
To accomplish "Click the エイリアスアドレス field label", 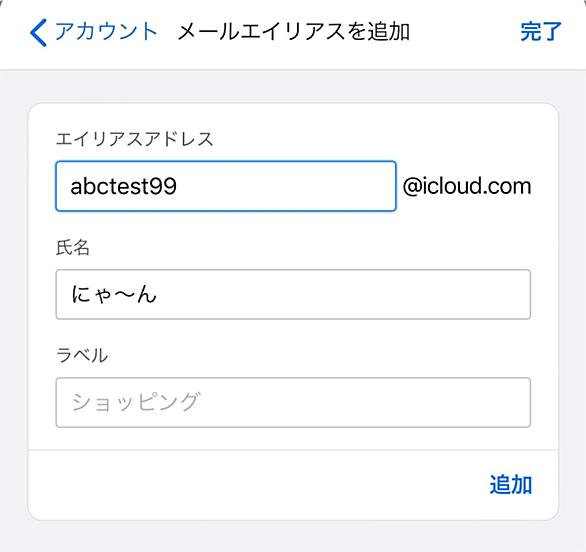I will click(134, 139).
